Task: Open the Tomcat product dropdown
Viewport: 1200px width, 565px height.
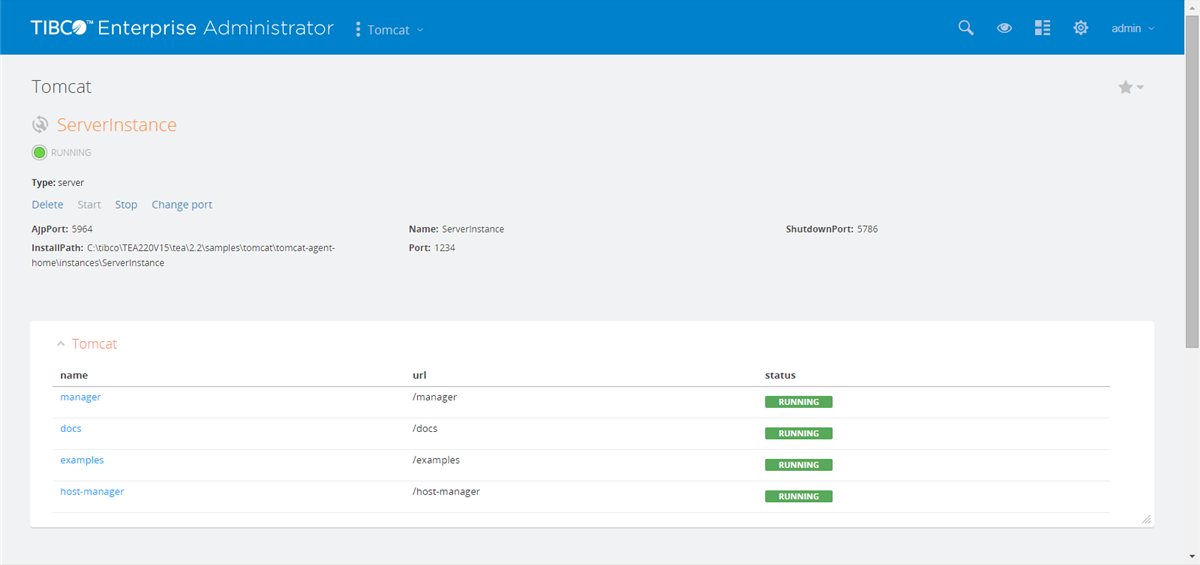Action: click(395, 30)
